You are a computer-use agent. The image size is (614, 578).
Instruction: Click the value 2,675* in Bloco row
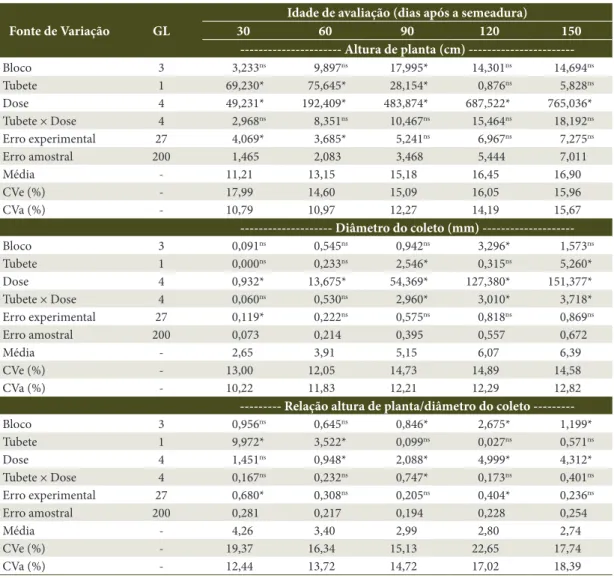click(493, 424)
